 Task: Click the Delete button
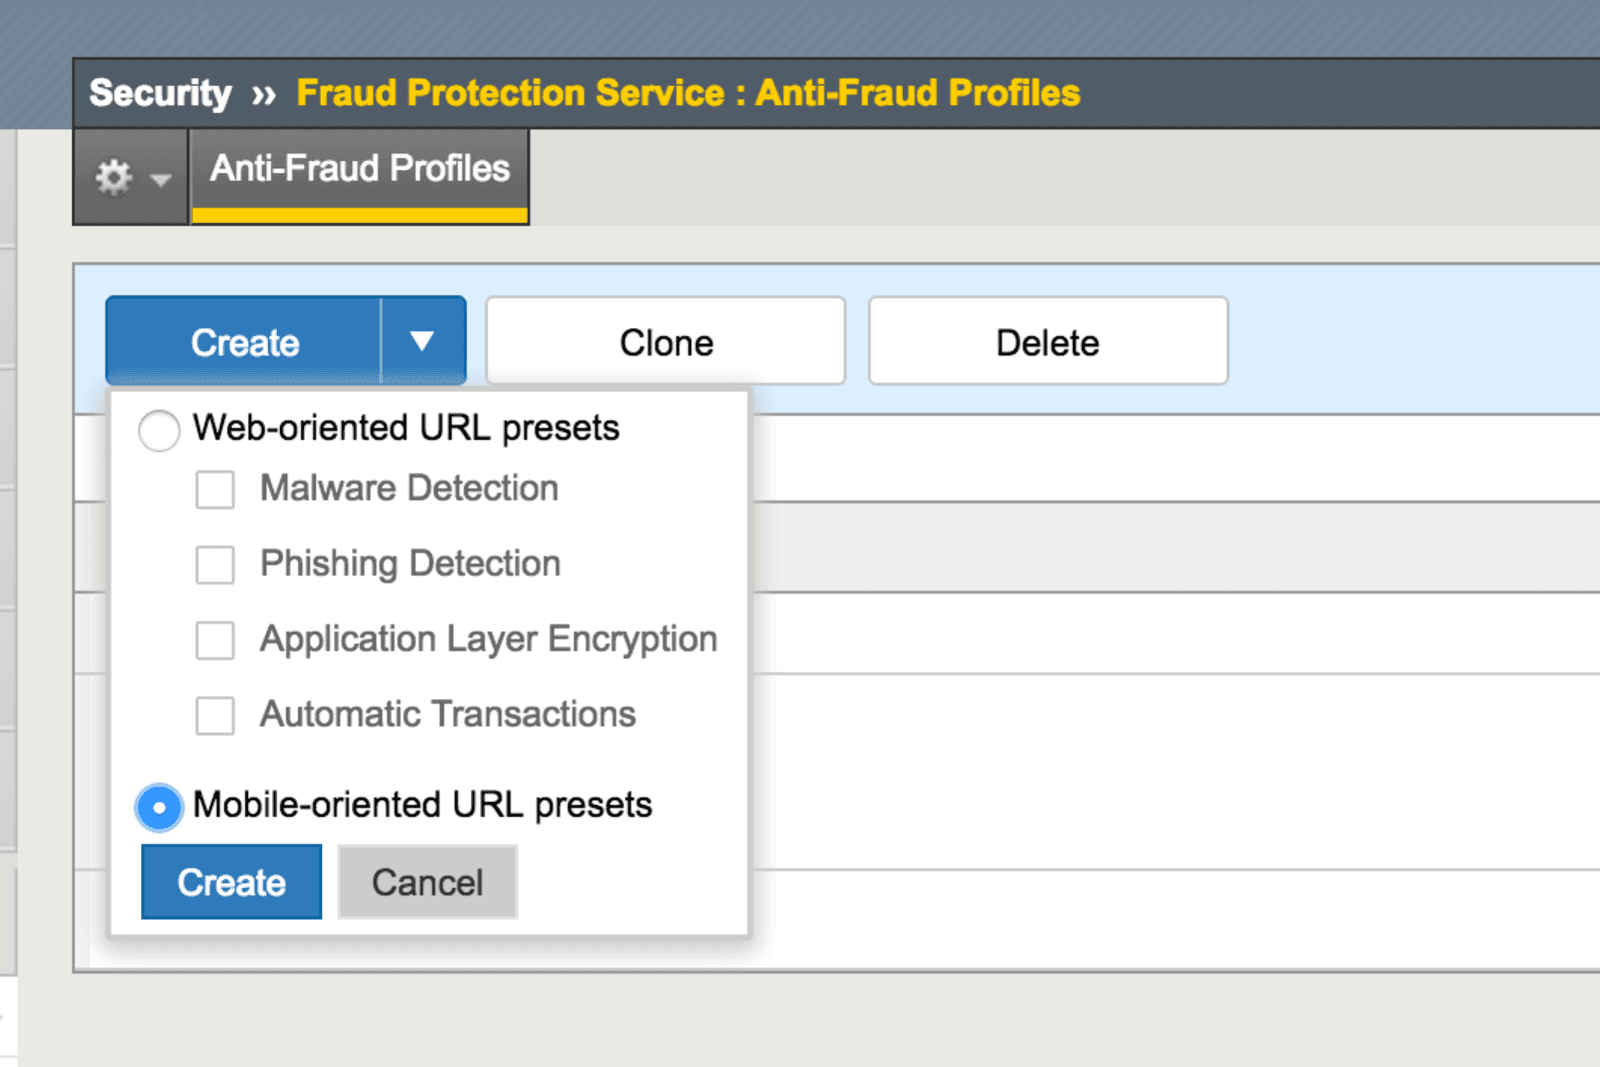1046,341
